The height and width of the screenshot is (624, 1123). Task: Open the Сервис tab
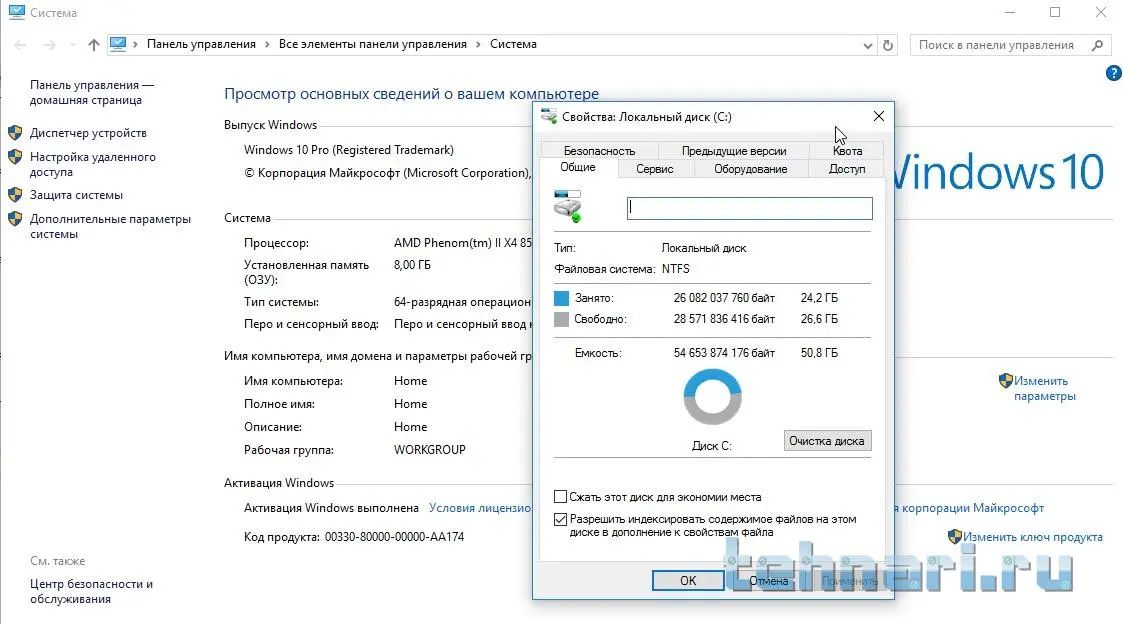pyautogui.click(x=655, y=169)
